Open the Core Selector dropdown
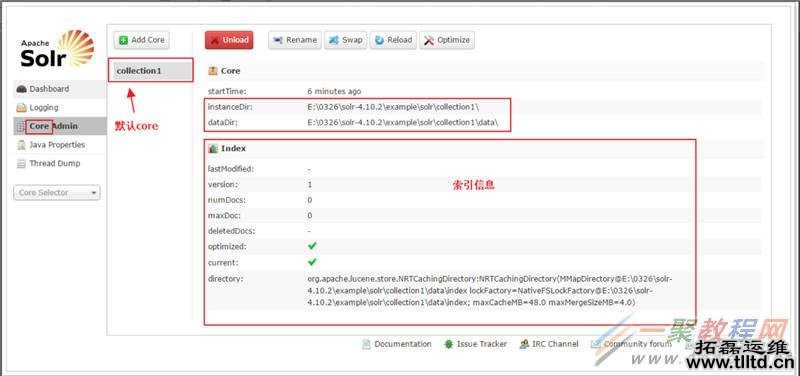800x376 pixels. point(57,192)
